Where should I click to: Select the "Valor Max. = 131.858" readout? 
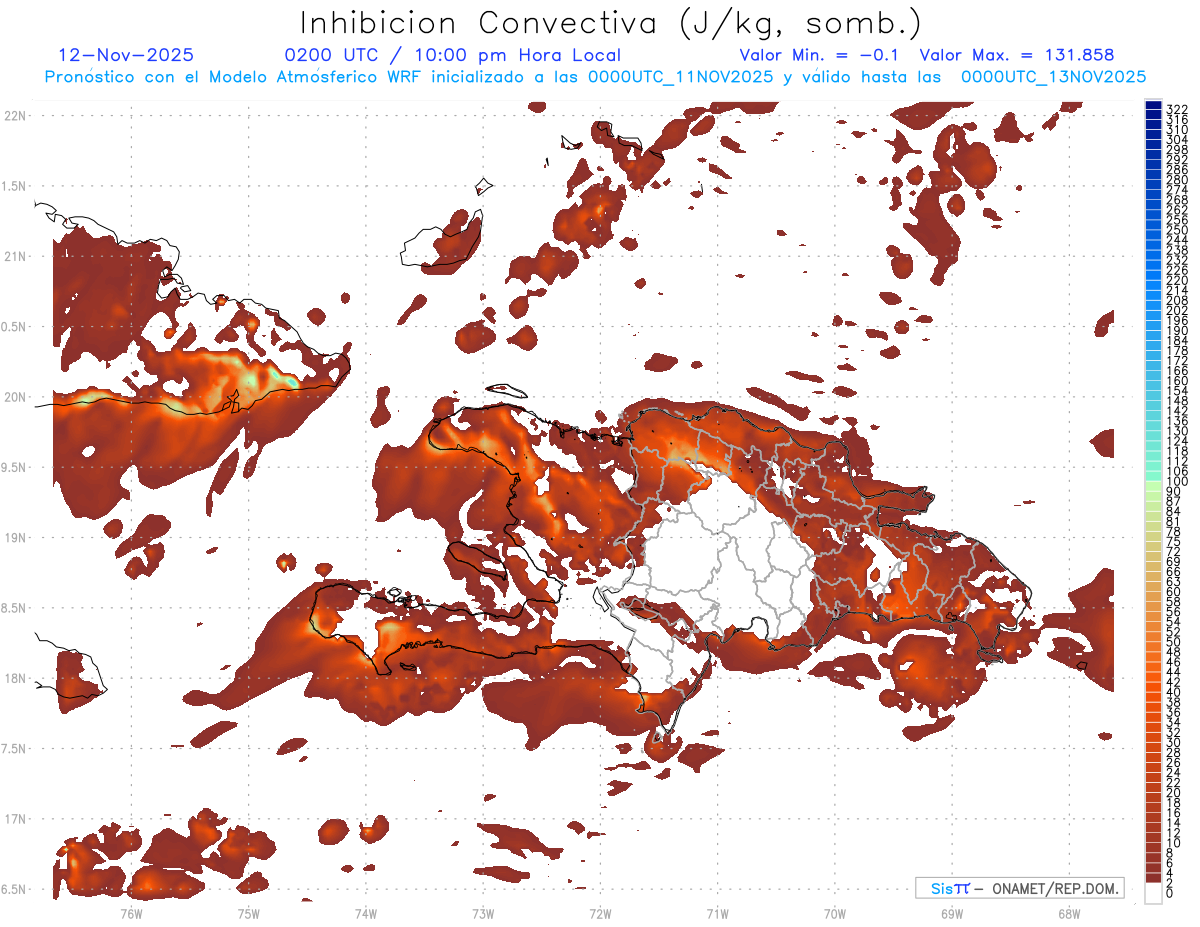point(1016,55)
